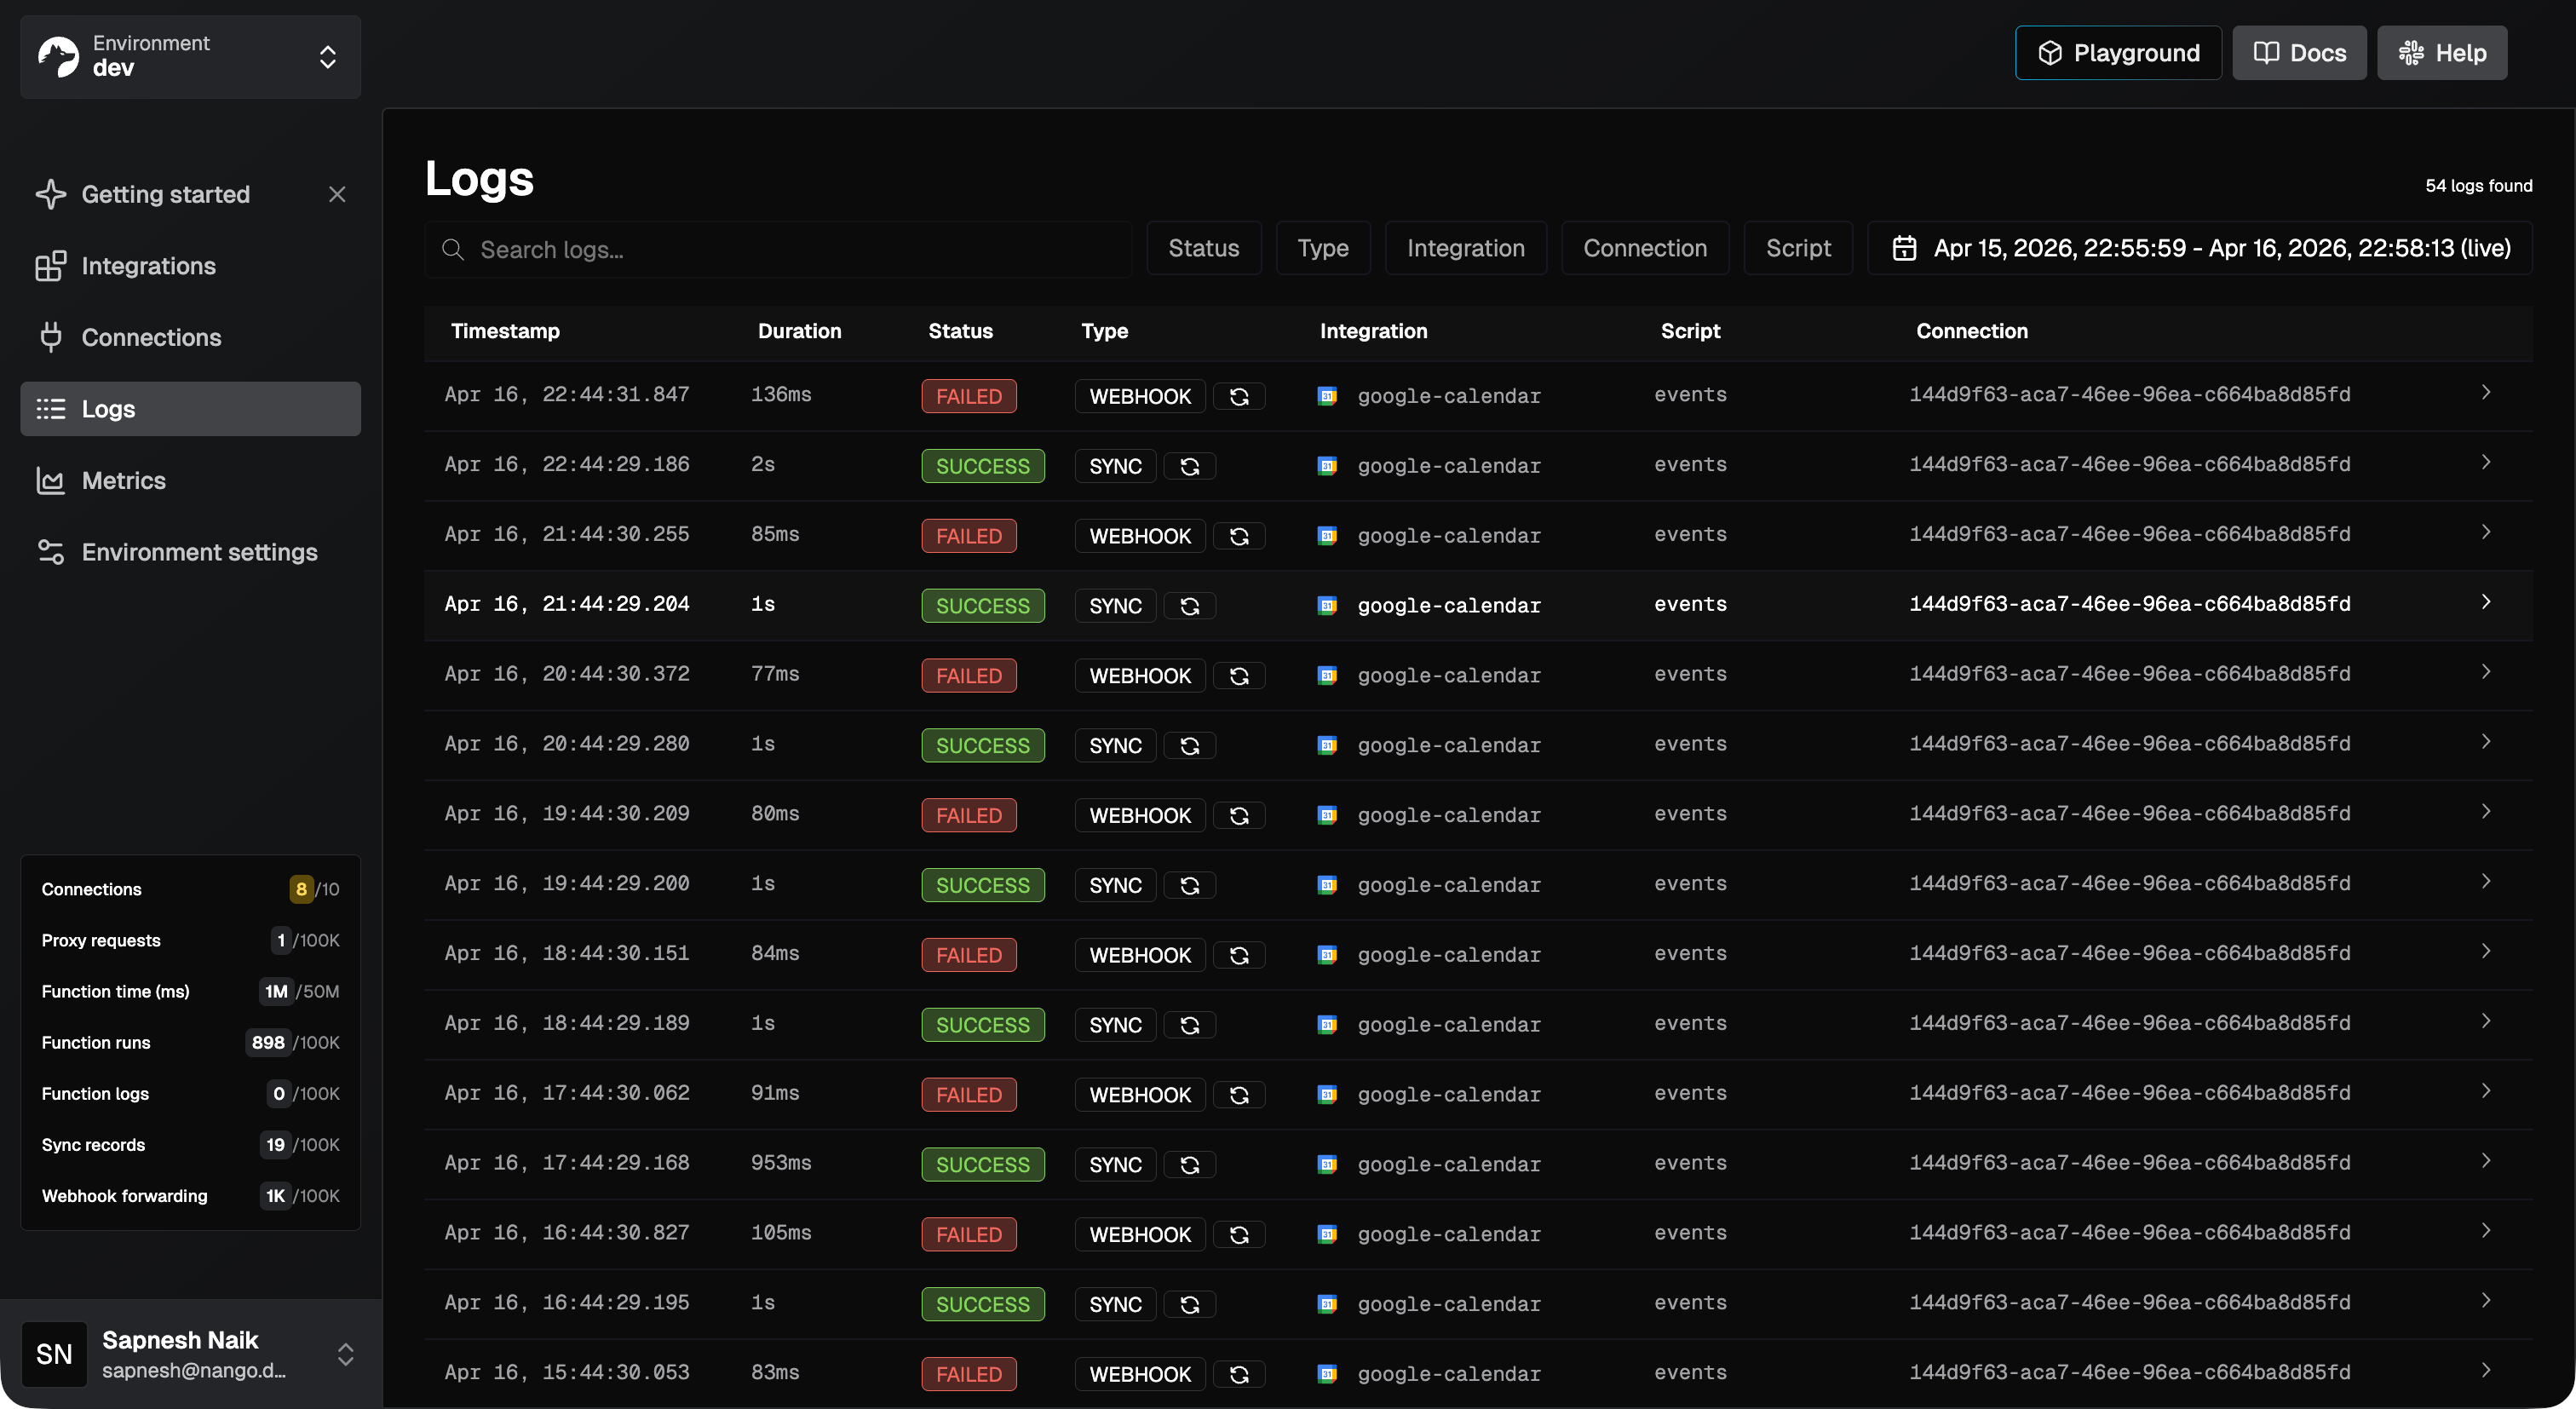The image size is (2576, 1409).
Task: Expand the 22:44:31.847 failed log row arrow
Action: point(2485,393)
